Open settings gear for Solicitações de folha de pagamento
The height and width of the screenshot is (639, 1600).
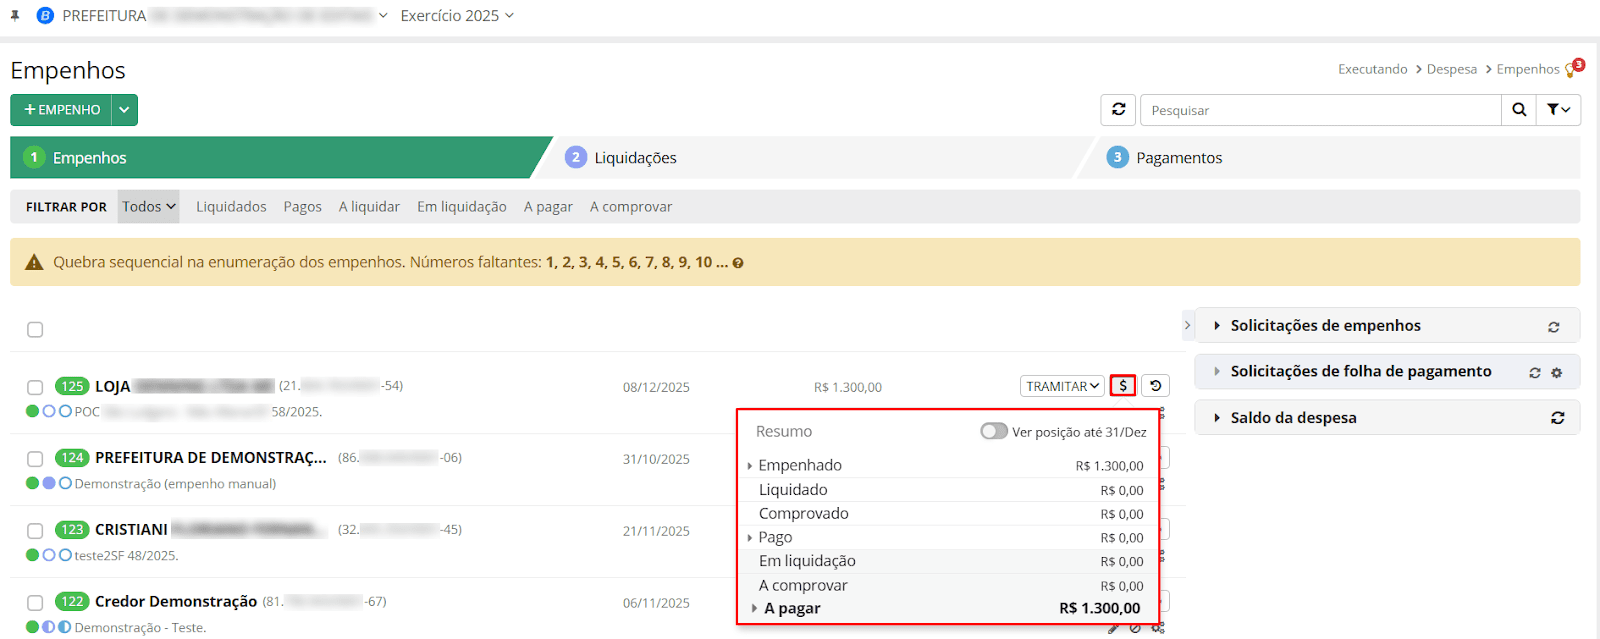(1556, 372)
